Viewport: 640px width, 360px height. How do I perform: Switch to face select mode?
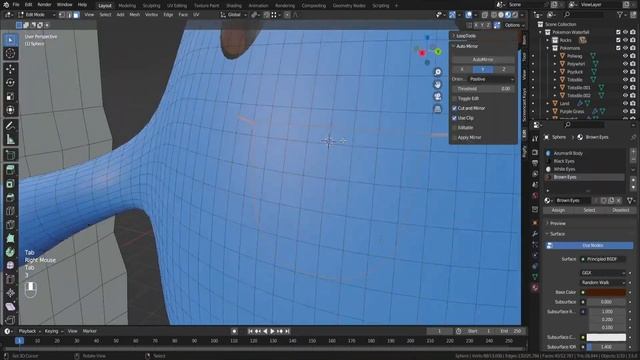[76, 15]
